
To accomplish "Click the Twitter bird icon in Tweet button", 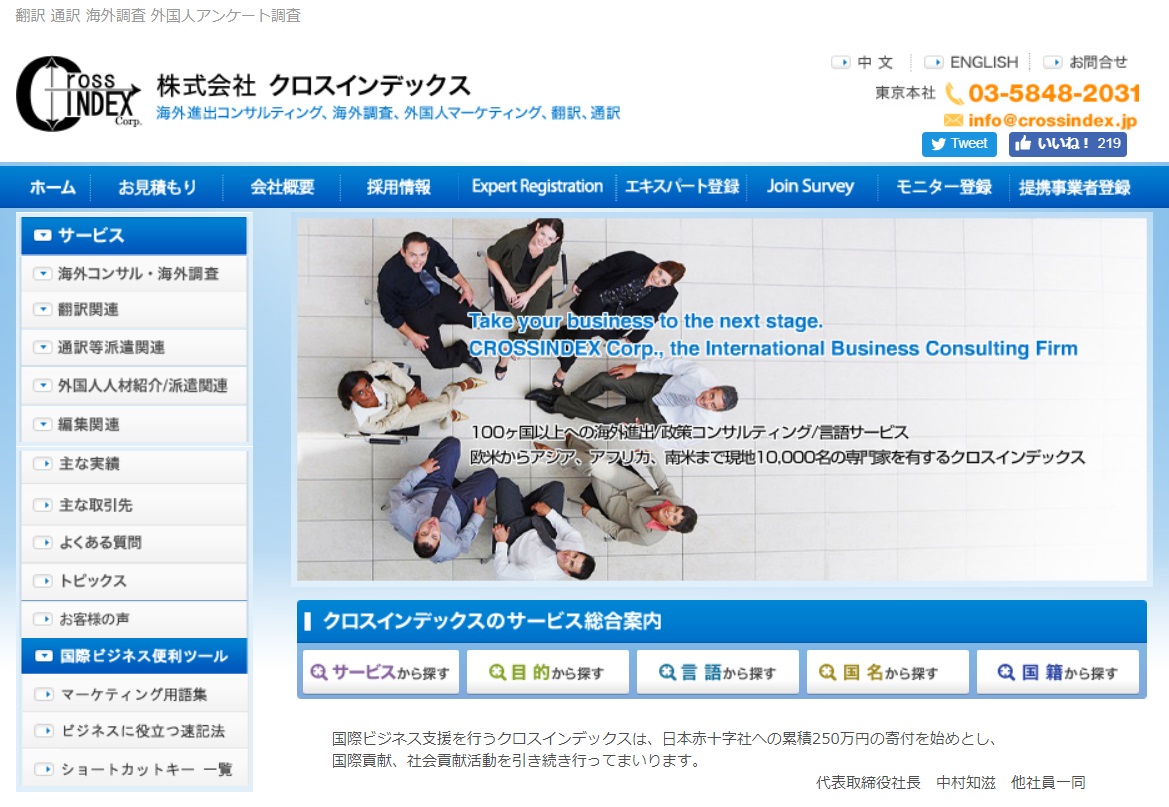I will [938, 144].
